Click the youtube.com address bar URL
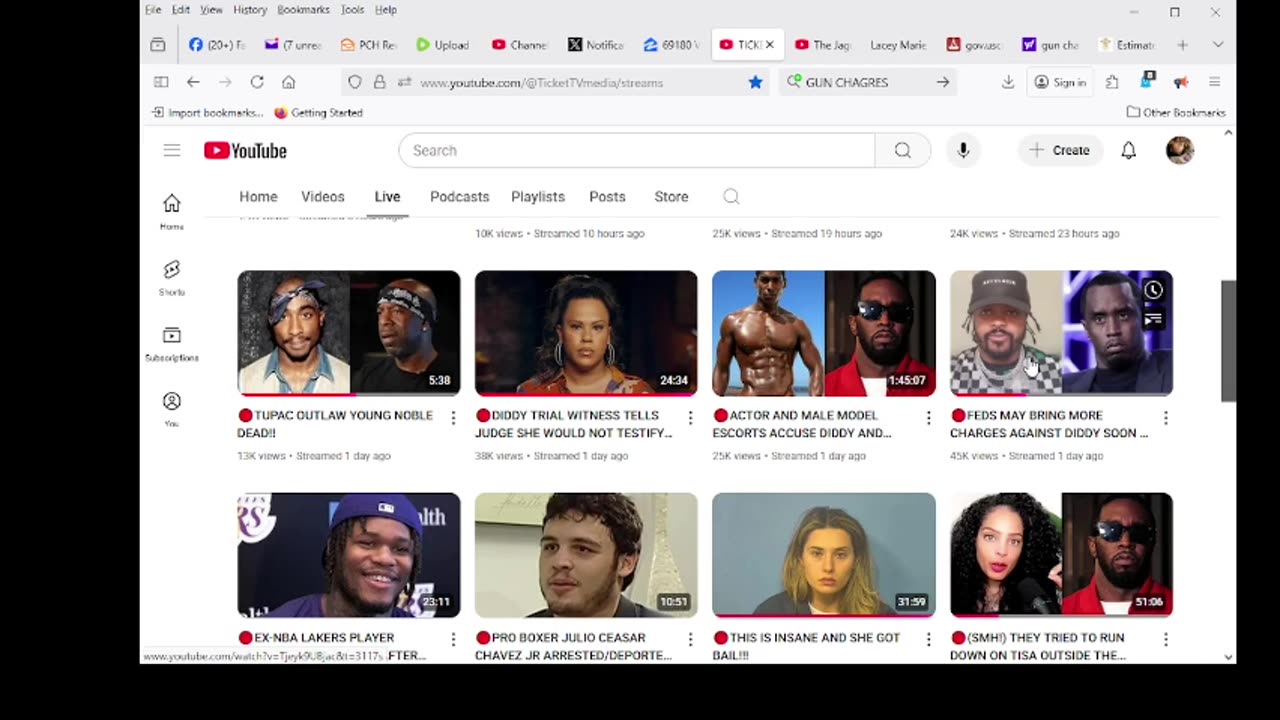This screenshot has width=1280, height=720. coord(541,83)
